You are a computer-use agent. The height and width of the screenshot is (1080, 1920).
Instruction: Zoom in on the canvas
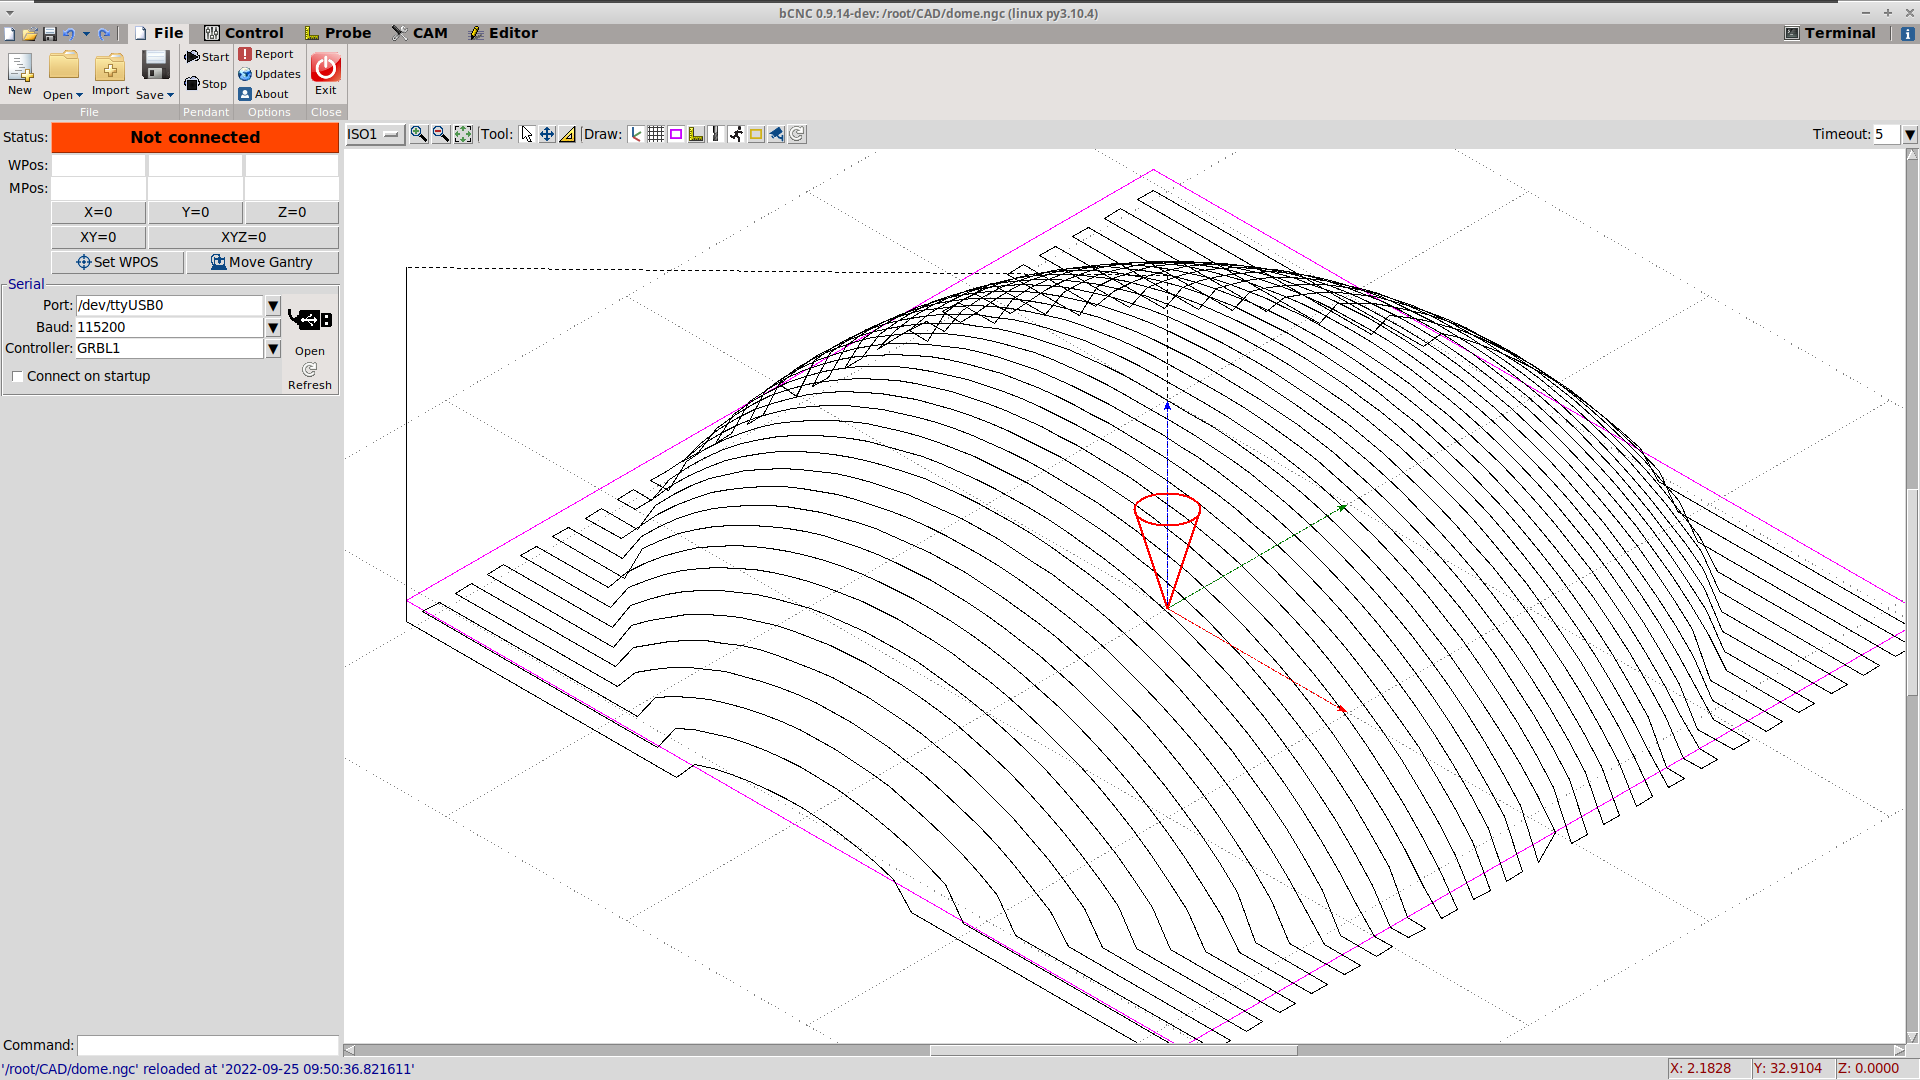pyautogui.click(x=419, y=134)
